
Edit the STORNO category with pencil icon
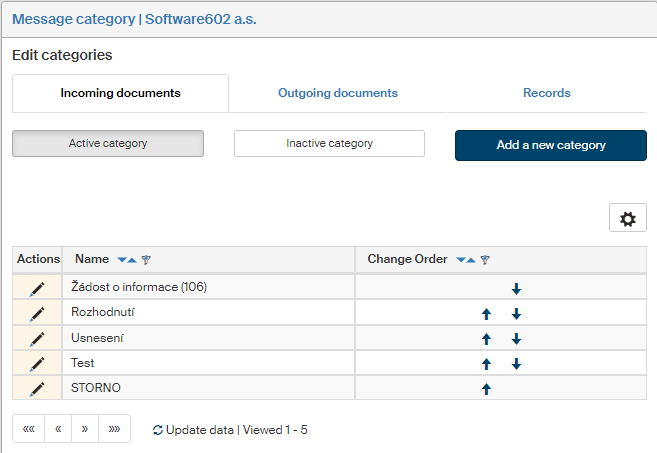coord(37,390)
